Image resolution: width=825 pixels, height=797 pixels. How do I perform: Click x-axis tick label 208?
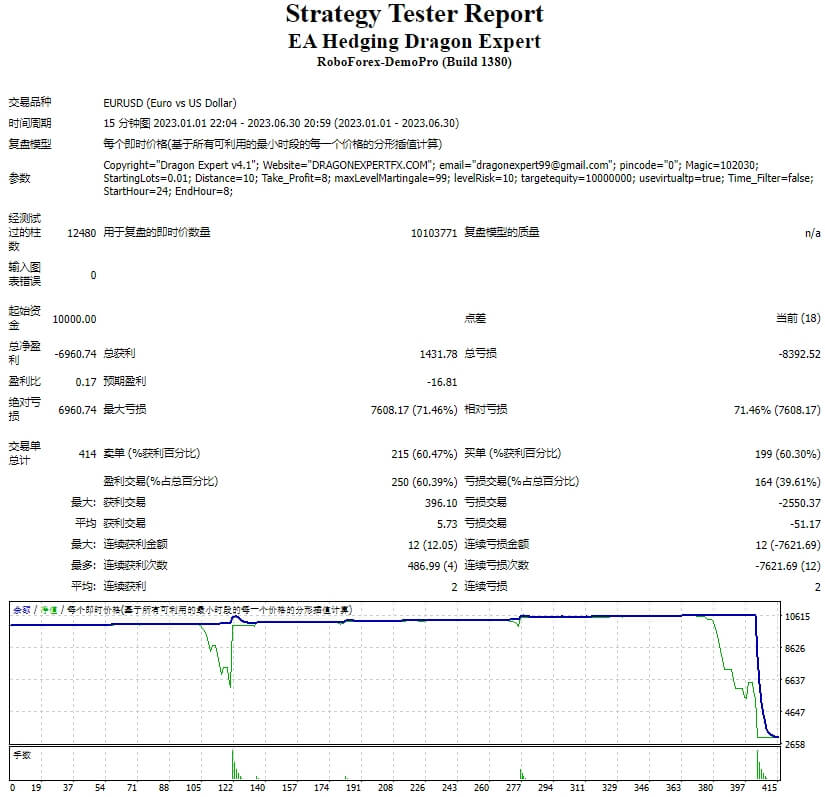coord(385,788)
